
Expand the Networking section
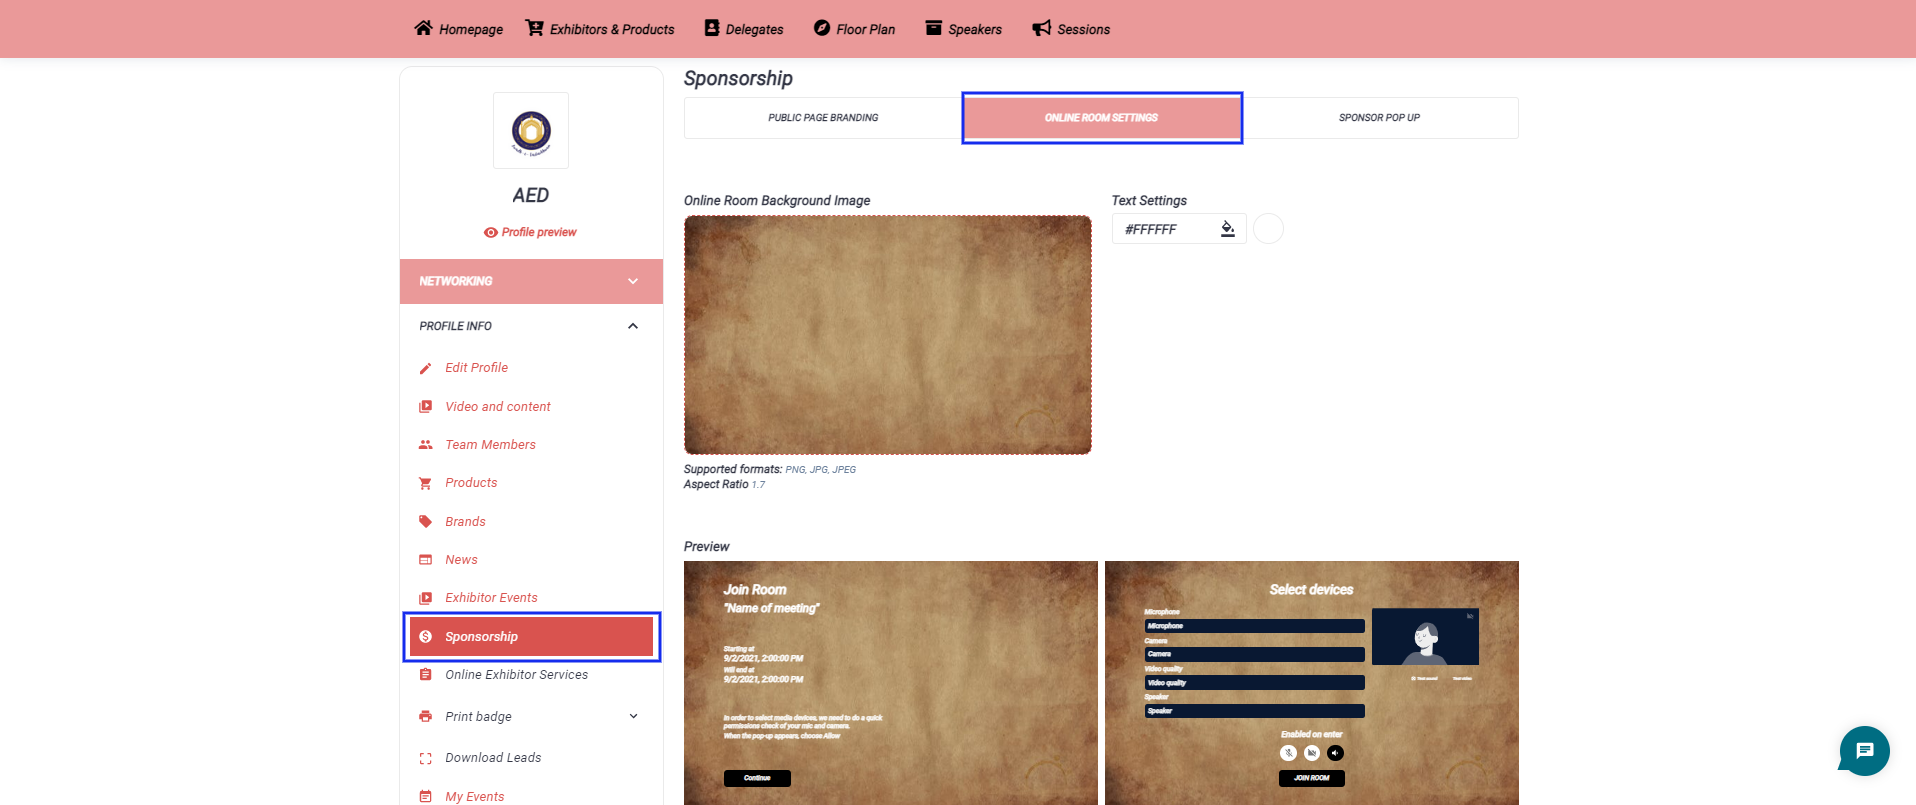pyautogui.click(x=632, y=281)
